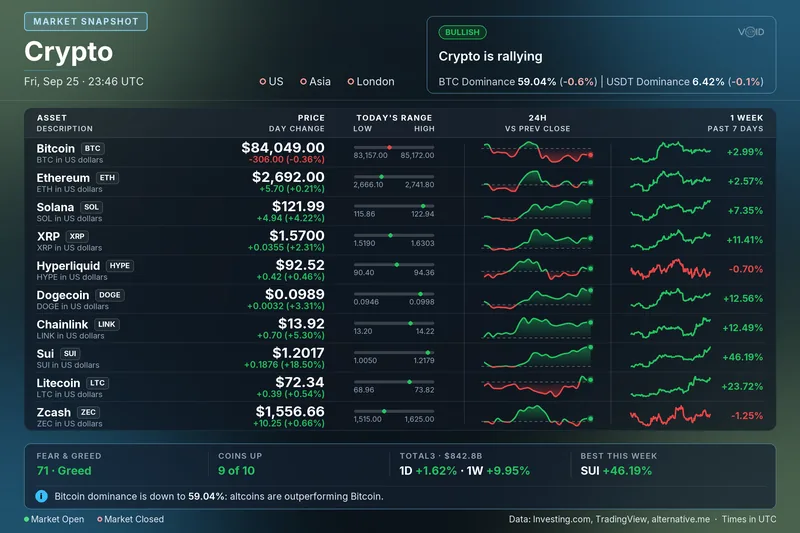The image size is (800, 533).
Task: Open Hyperliquid 1 week red sparkline
Action: click(670, 269)
